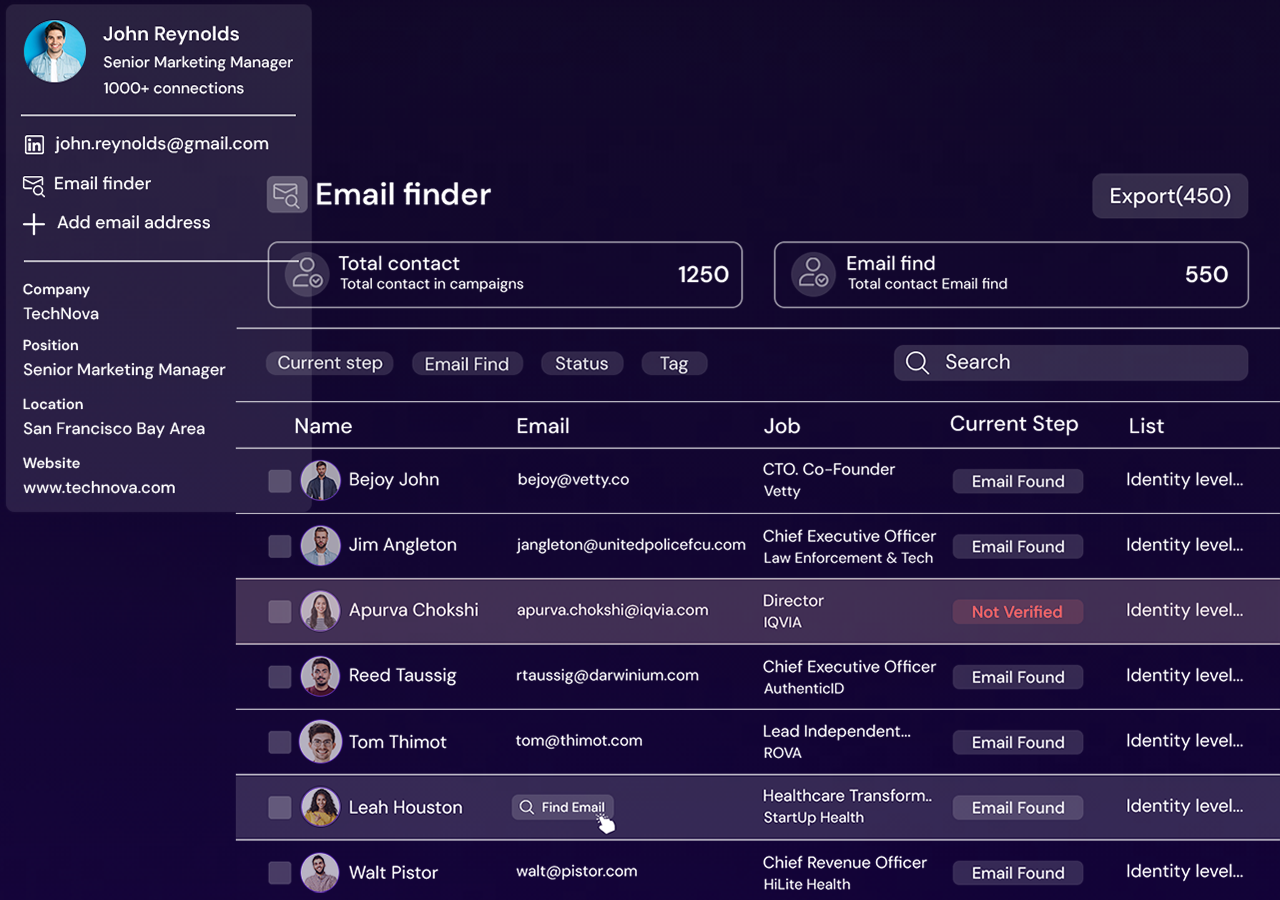Image resolution: width=1280 pixels, height=900 pixels.
Task: Sort by the Current Step column header
Action: 1013,424
